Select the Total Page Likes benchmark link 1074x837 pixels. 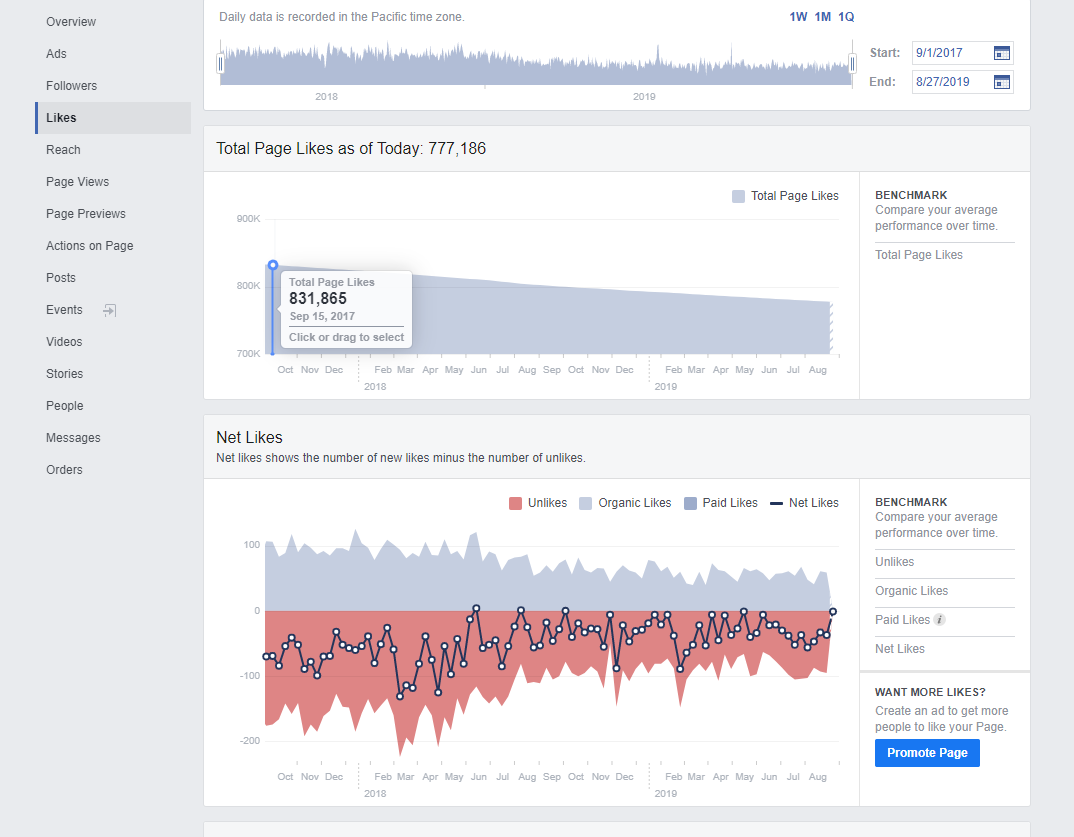click(919, 255)
